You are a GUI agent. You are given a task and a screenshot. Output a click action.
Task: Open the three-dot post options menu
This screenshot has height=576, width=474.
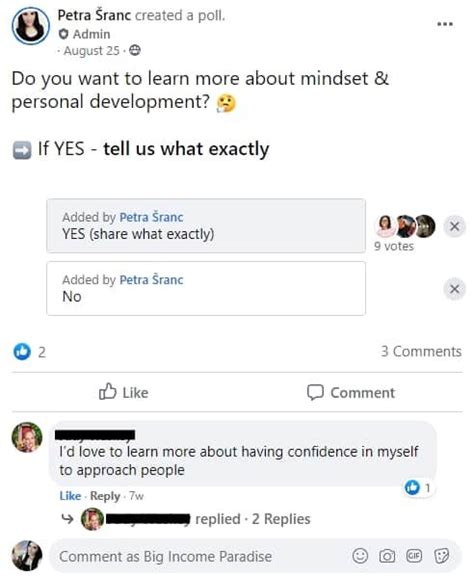[445, 24]
